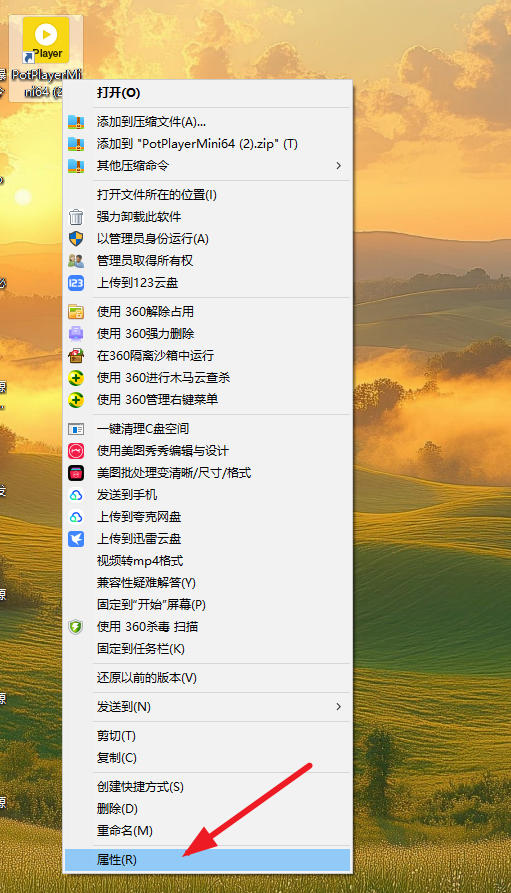Choose 固定到"开始"屏幕(P)

click(x=207, y=605)
